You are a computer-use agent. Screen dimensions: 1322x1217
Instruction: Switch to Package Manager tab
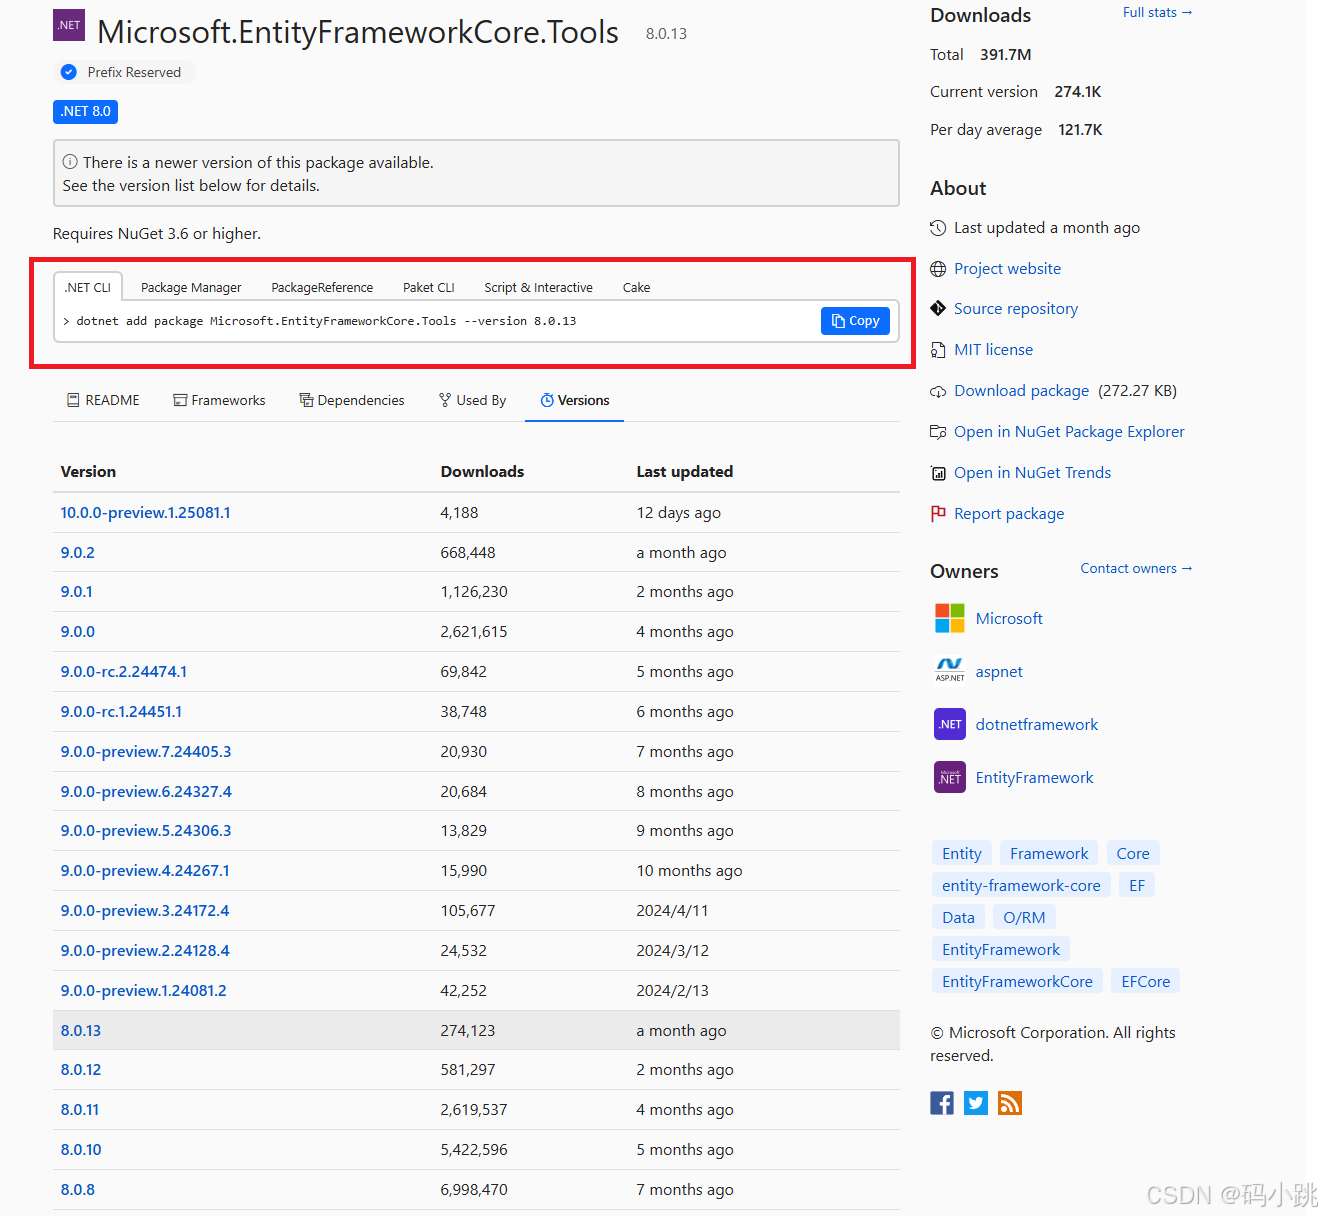191,287
